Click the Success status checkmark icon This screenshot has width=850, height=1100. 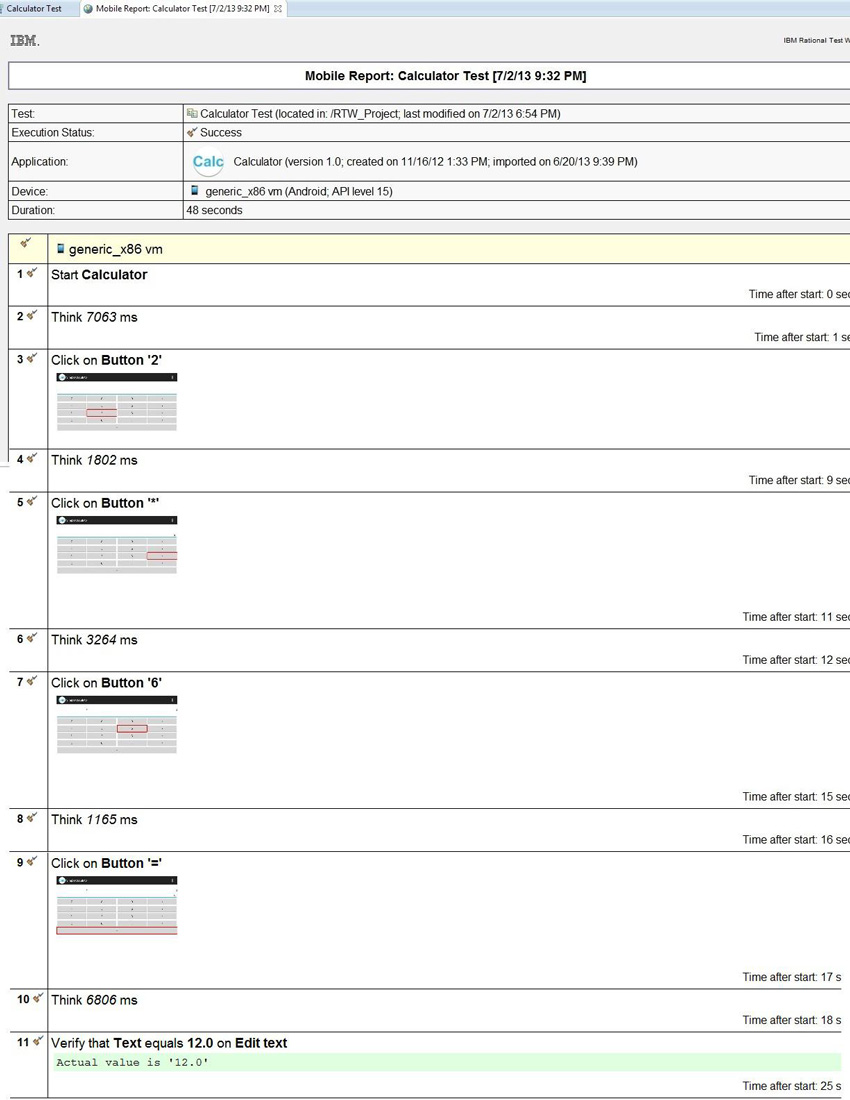(x=192, y=132)
